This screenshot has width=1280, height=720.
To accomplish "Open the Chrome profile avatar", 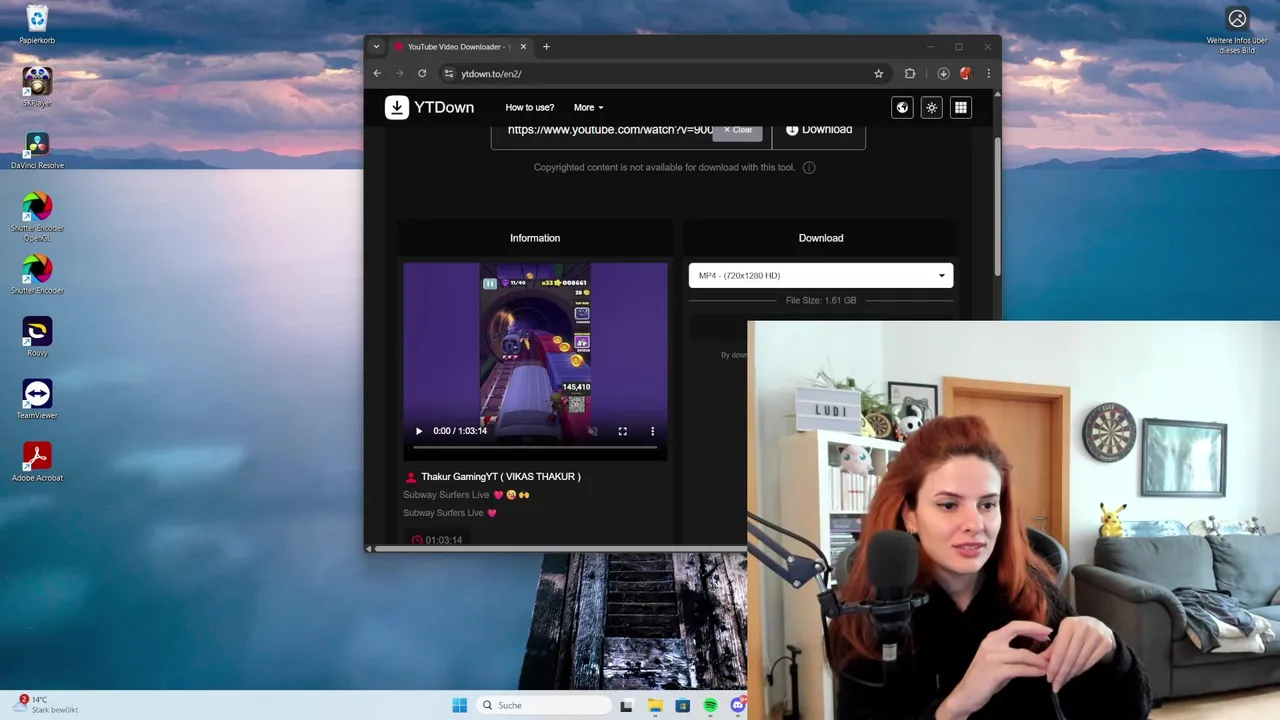I will click(x=965, y=73).
